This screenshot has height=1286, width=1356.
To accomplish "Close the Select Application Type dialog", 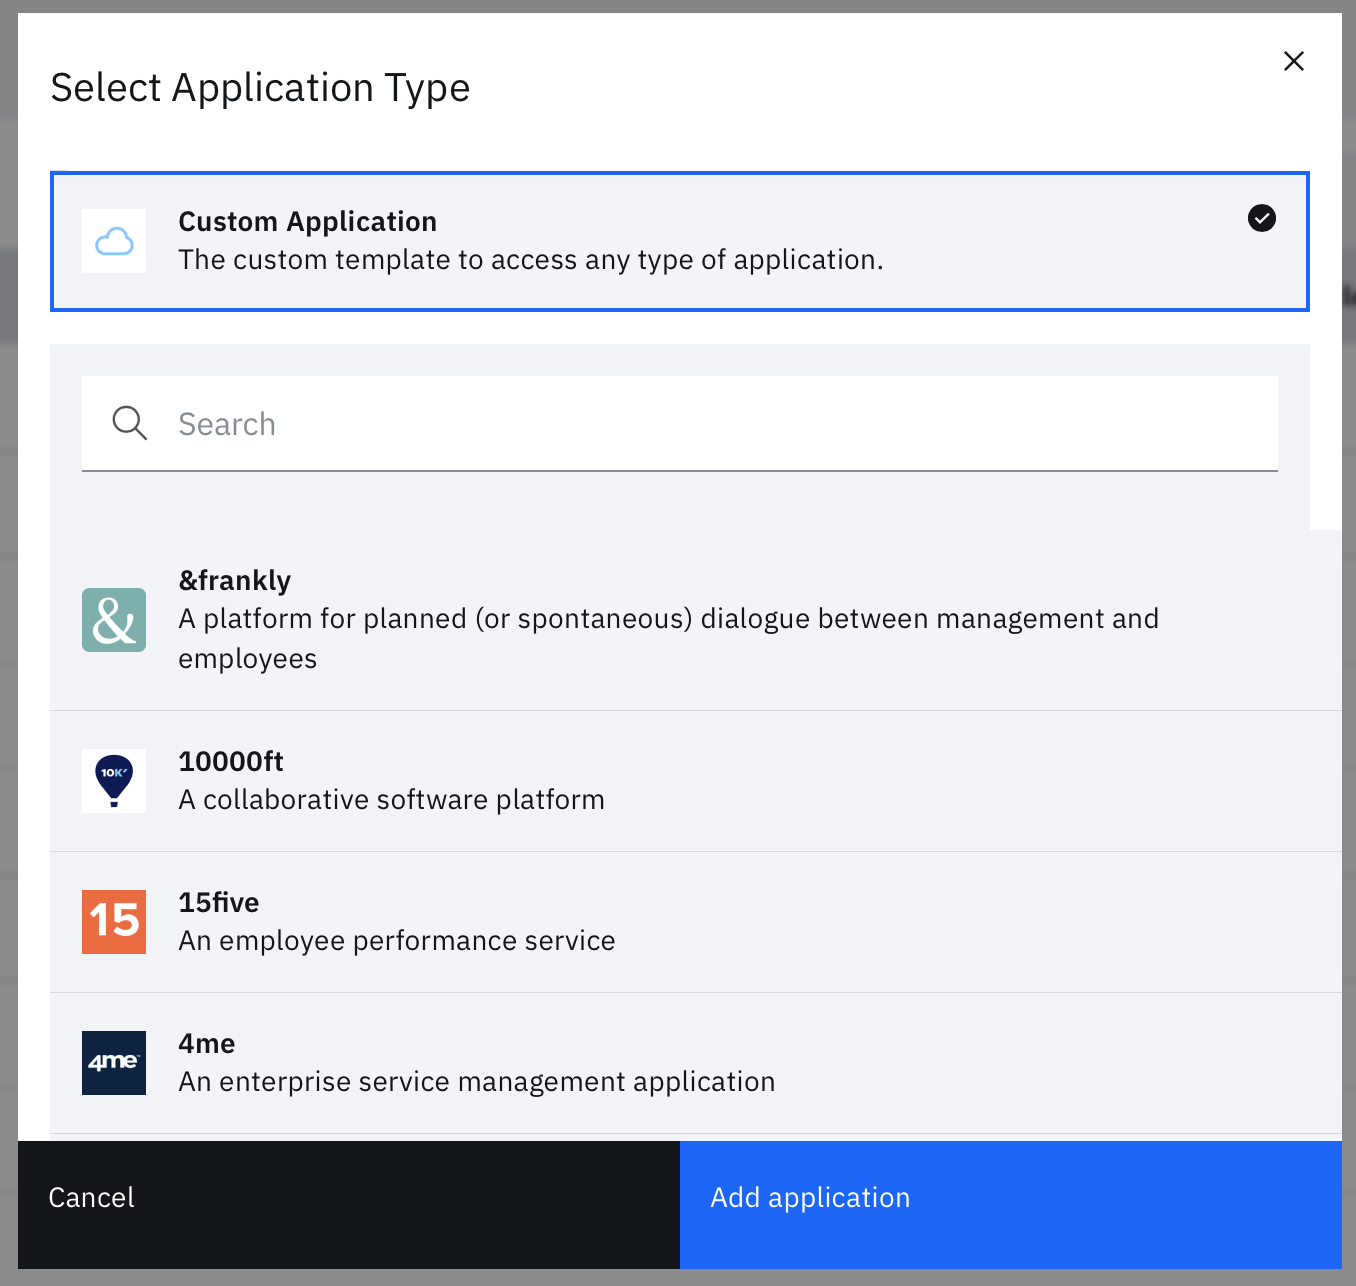I will pyautogui.click(x=1293, y=61).
